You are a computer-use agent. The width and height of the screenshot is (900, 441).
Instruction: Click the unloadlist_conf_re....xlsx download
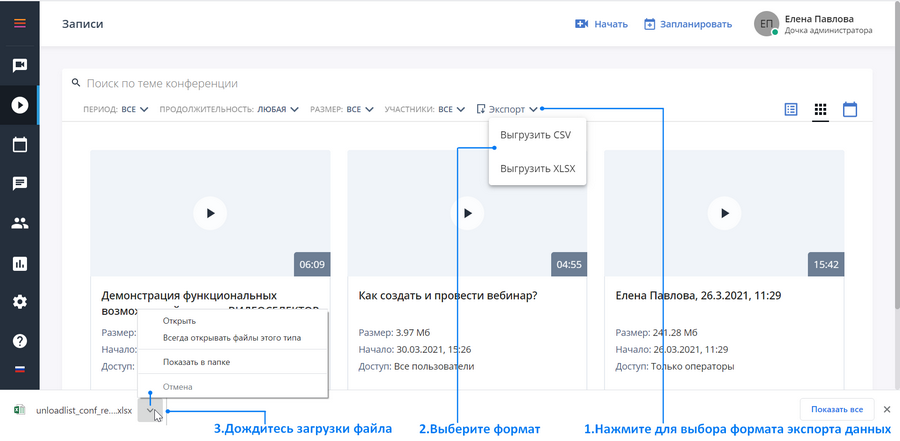(84, 411)
